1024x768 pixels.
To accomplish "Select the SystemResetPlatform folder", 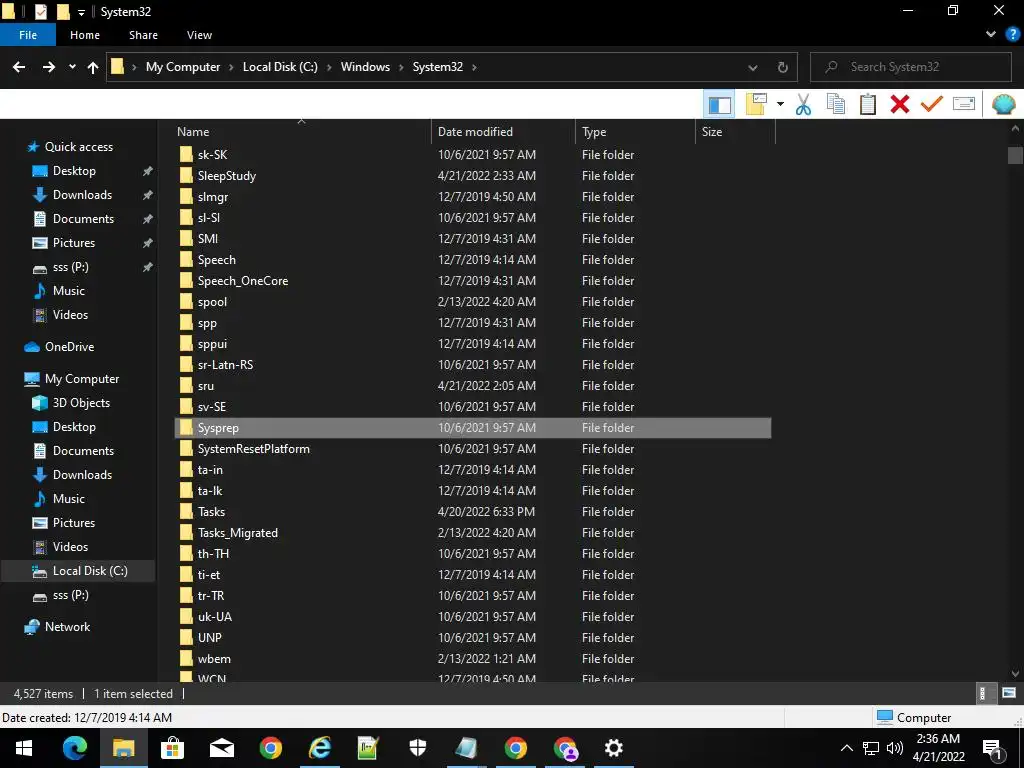I will point(253,449).
